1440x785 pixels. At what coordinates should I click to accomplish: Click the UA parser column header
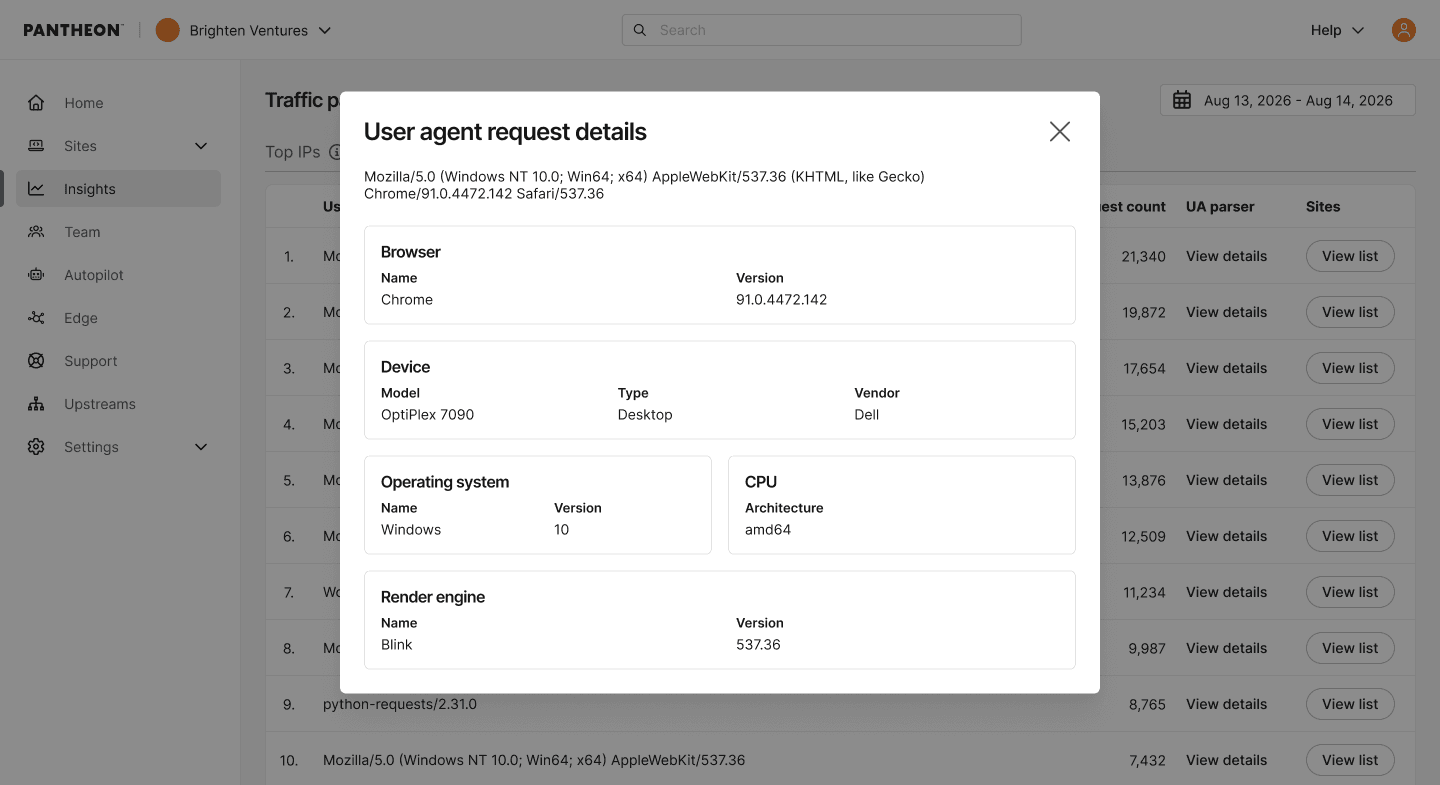pos(1220,207)
